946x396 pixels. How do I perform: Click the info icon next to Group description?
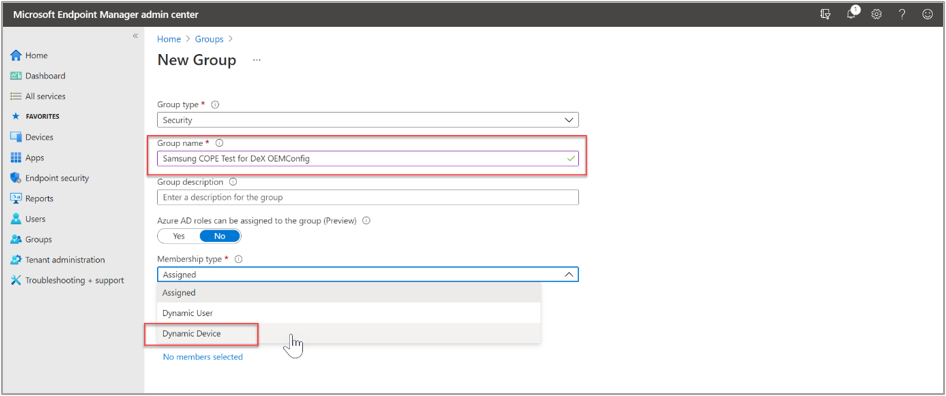tap(233, 181)
